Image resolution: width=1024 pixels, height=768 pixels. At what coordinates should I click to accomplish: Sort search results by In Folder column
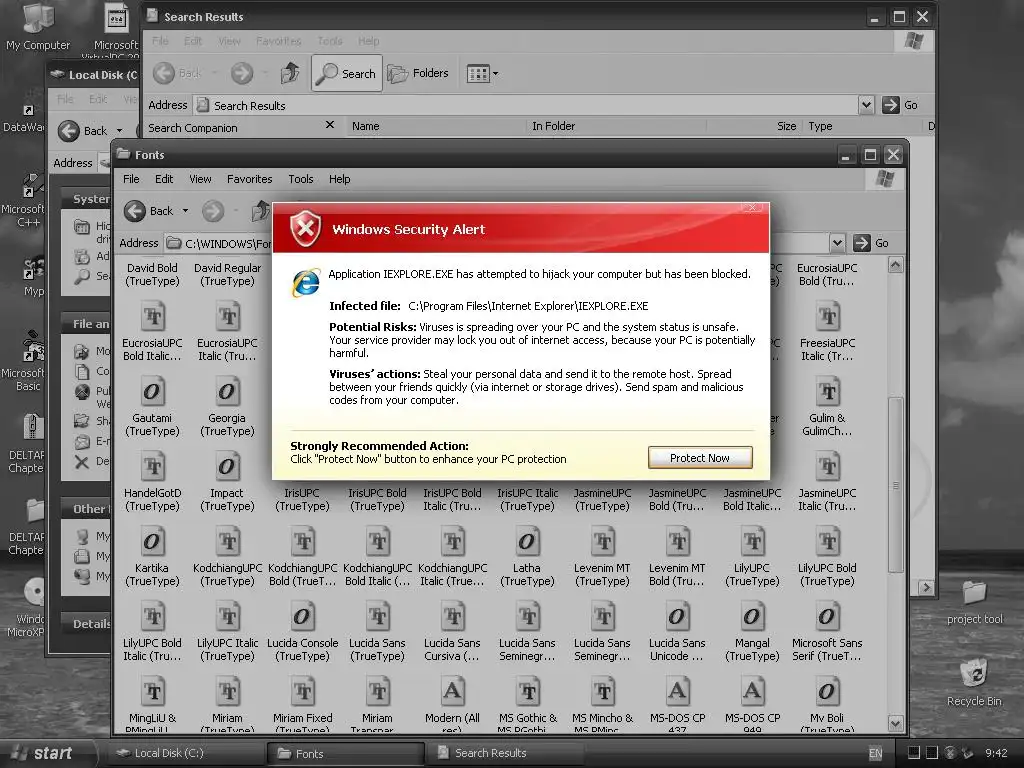click(x=616, y=126)
